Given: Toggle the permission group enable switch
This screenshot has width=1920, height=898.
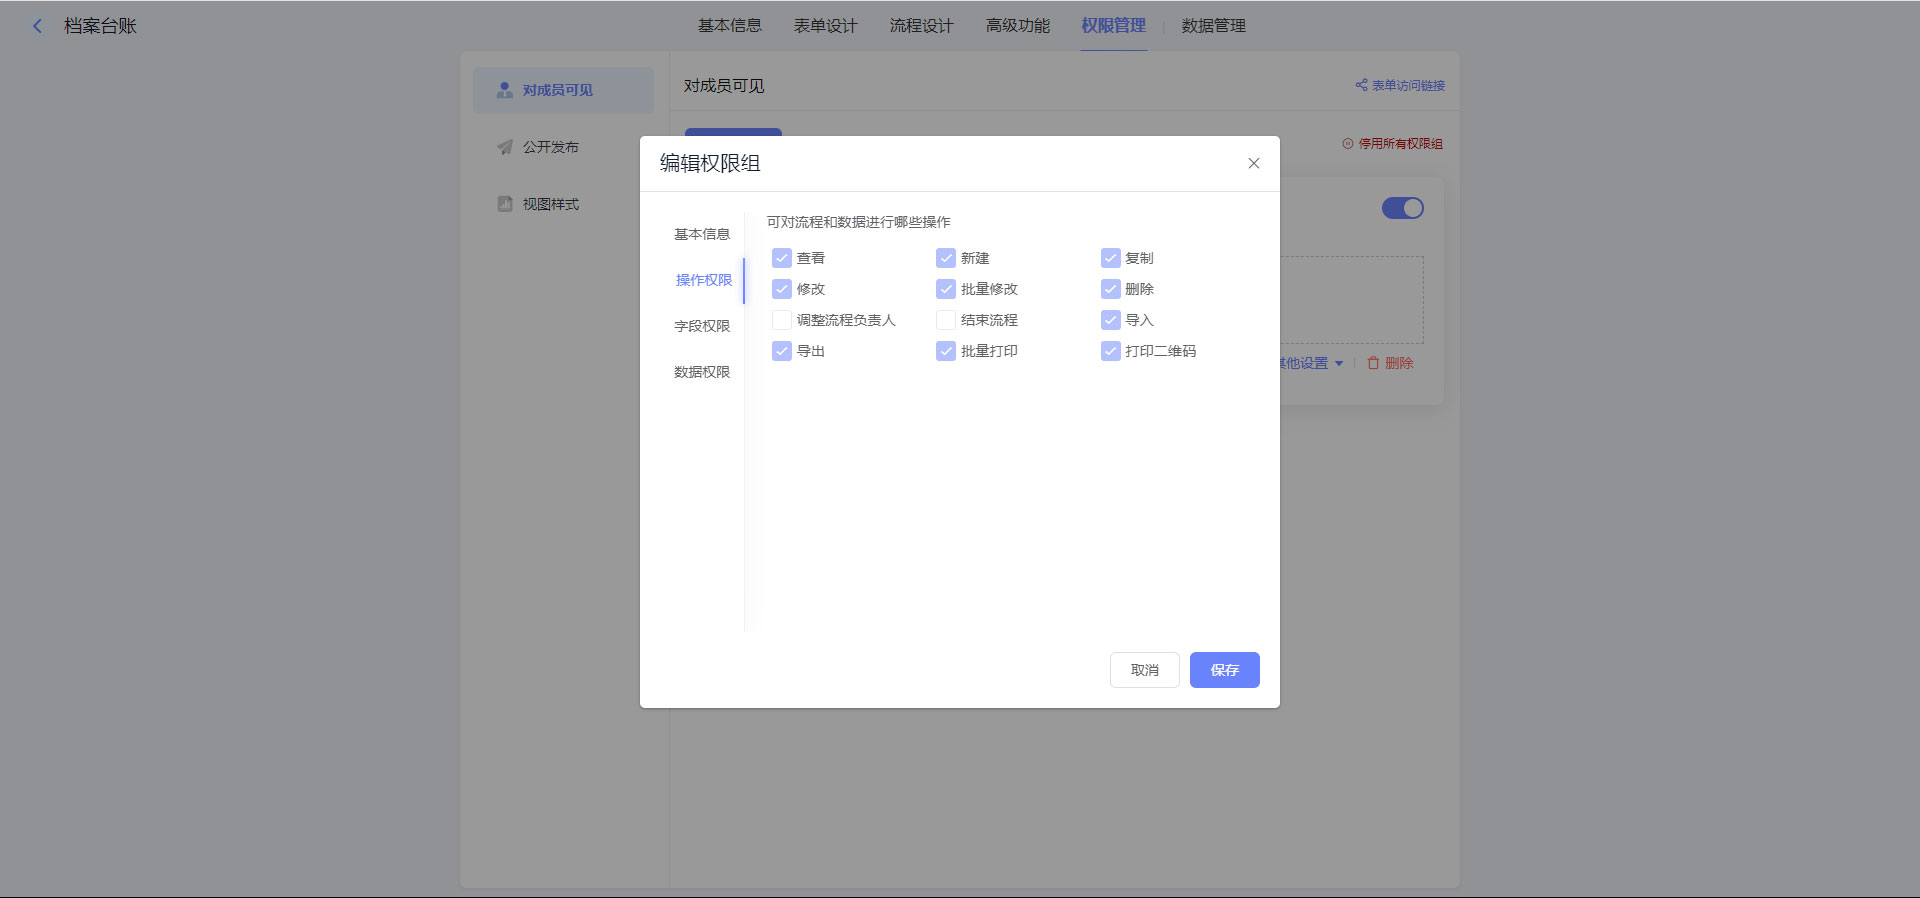Looking at the screenshot, I should (x=1402, y=208).
